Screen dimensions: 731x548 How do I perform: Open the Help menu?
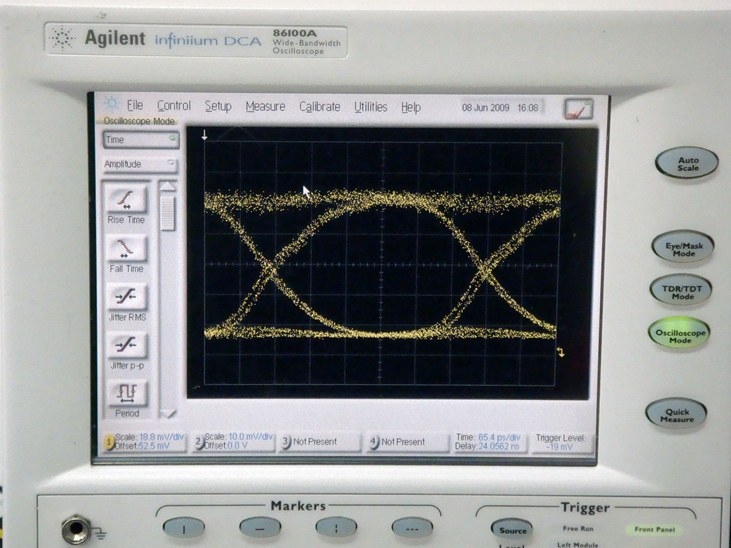click(411, 108)
